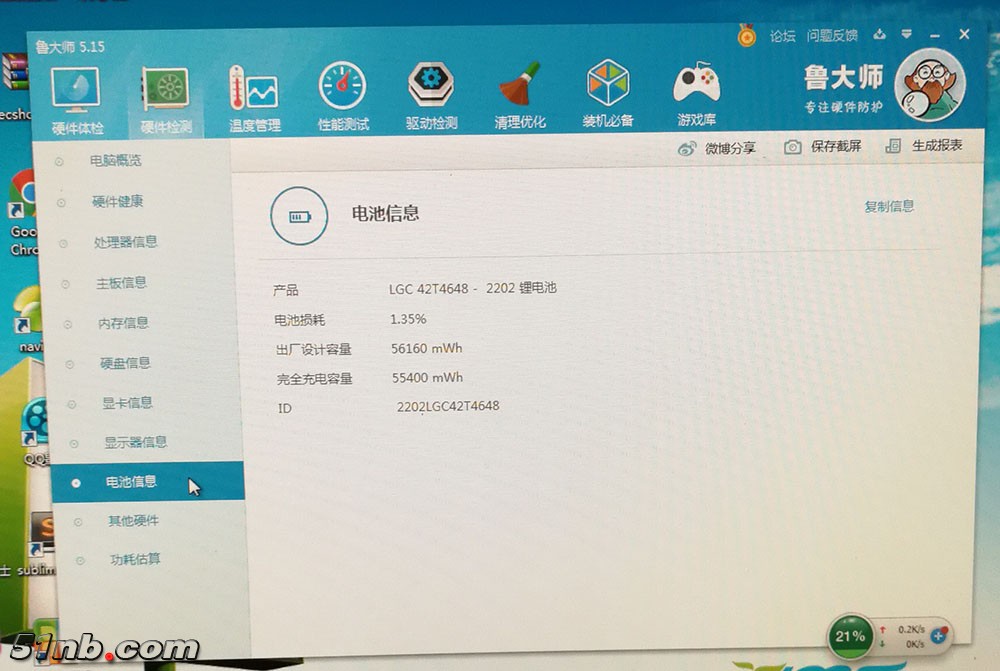1000x671 pixels.
Task: Open the title bar dropdown menu arrow
Action: [x=906, y=34]
